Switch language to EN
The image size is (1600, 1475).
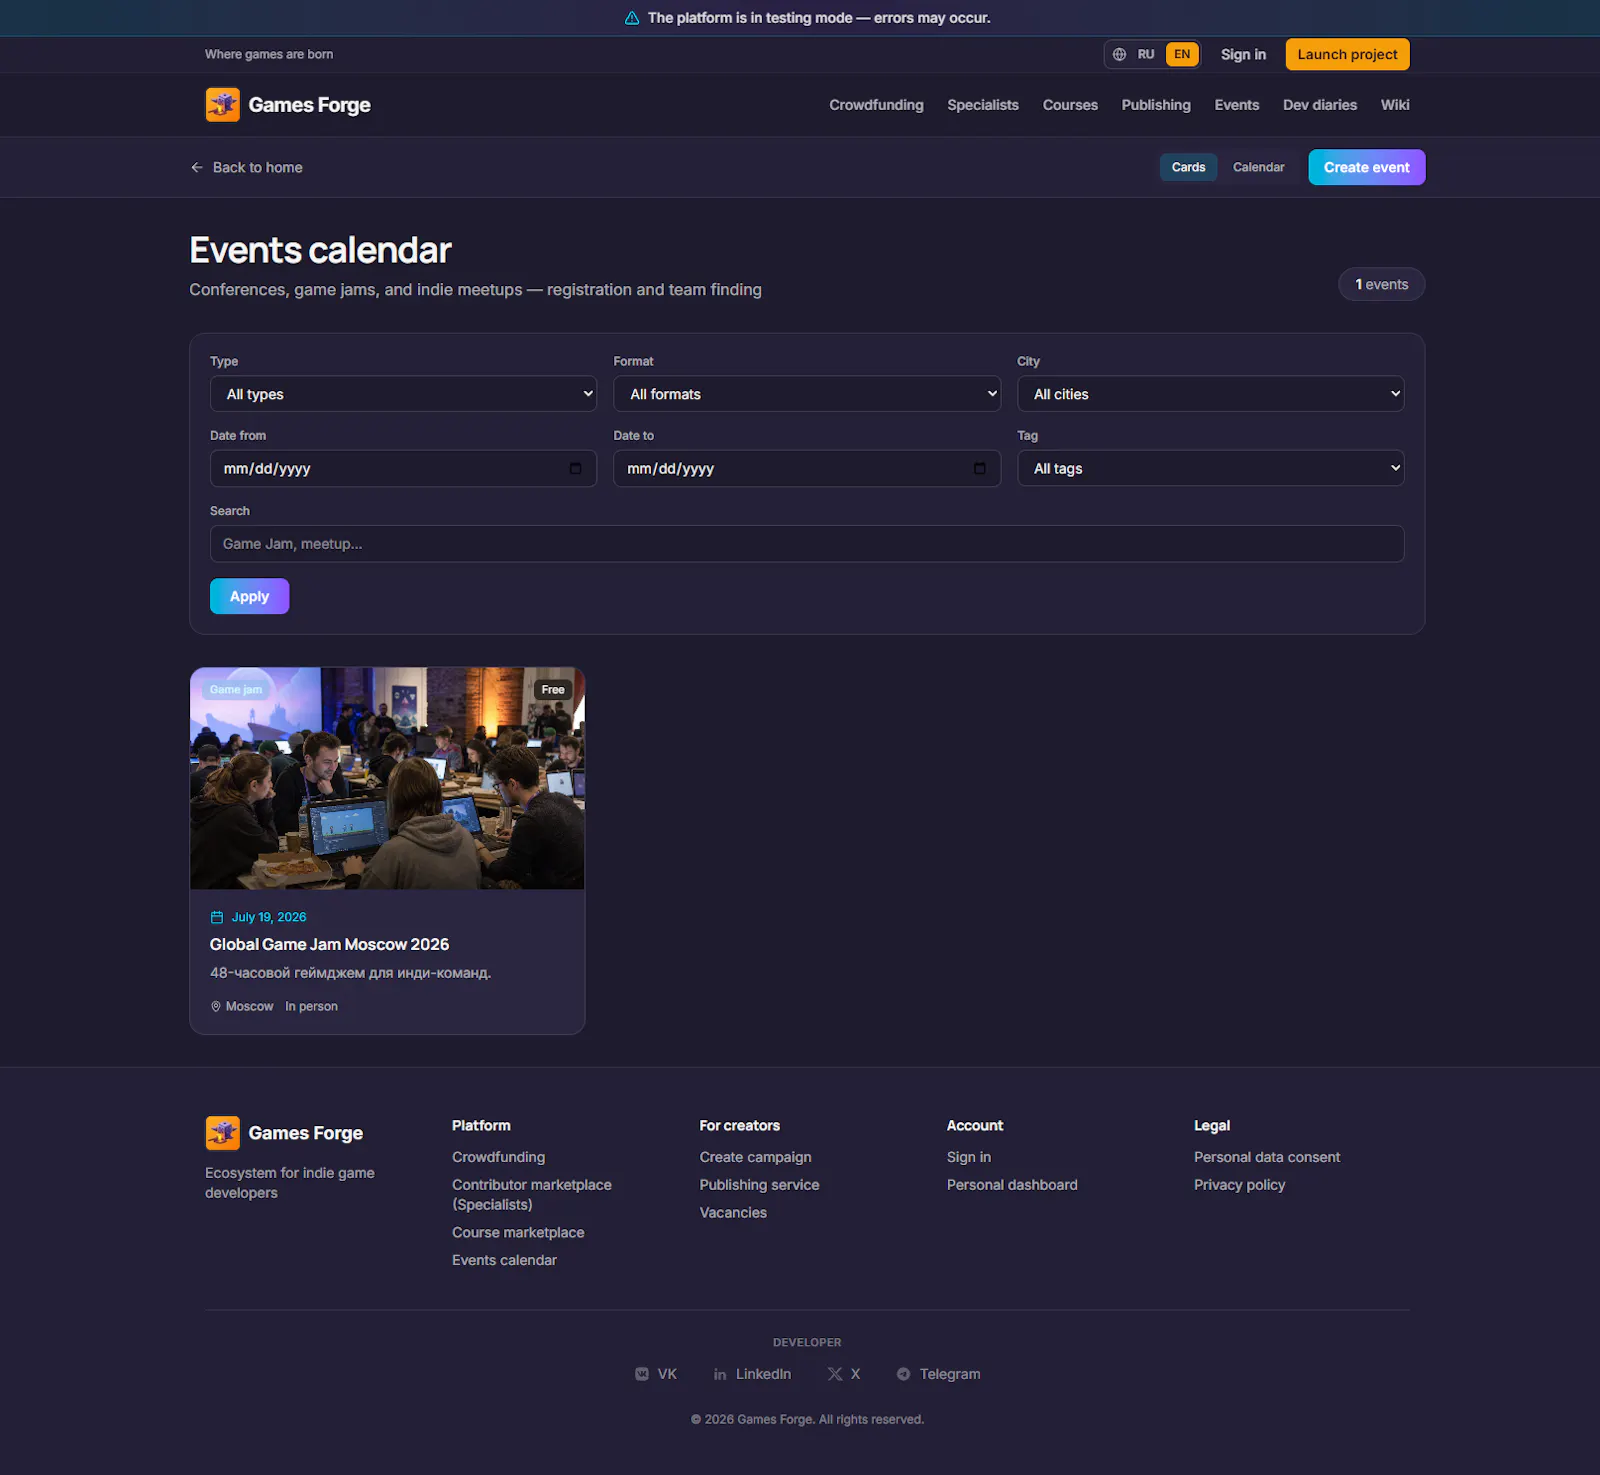tap(1182, 54)
